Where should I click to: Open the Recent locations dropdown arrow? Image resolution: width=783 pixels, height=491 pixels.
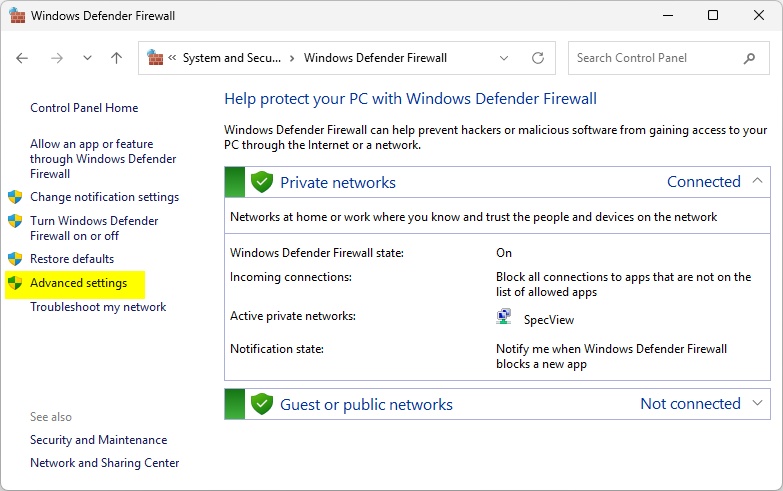(87, 58)
